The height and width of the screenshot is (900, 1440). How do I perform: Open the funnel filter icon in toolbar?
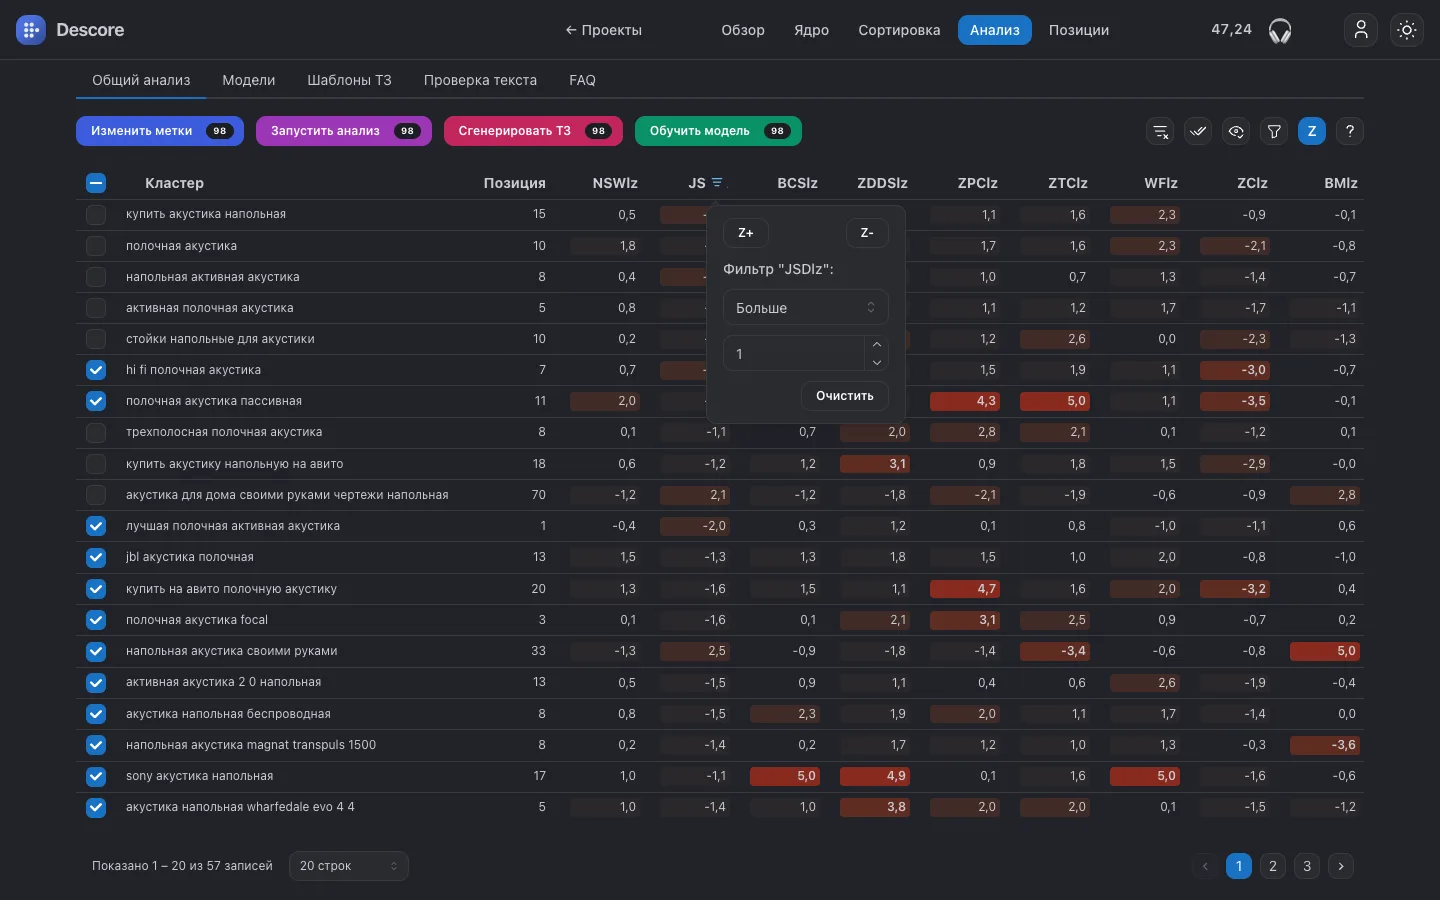pyautogui.click(x=1274, y=131)
